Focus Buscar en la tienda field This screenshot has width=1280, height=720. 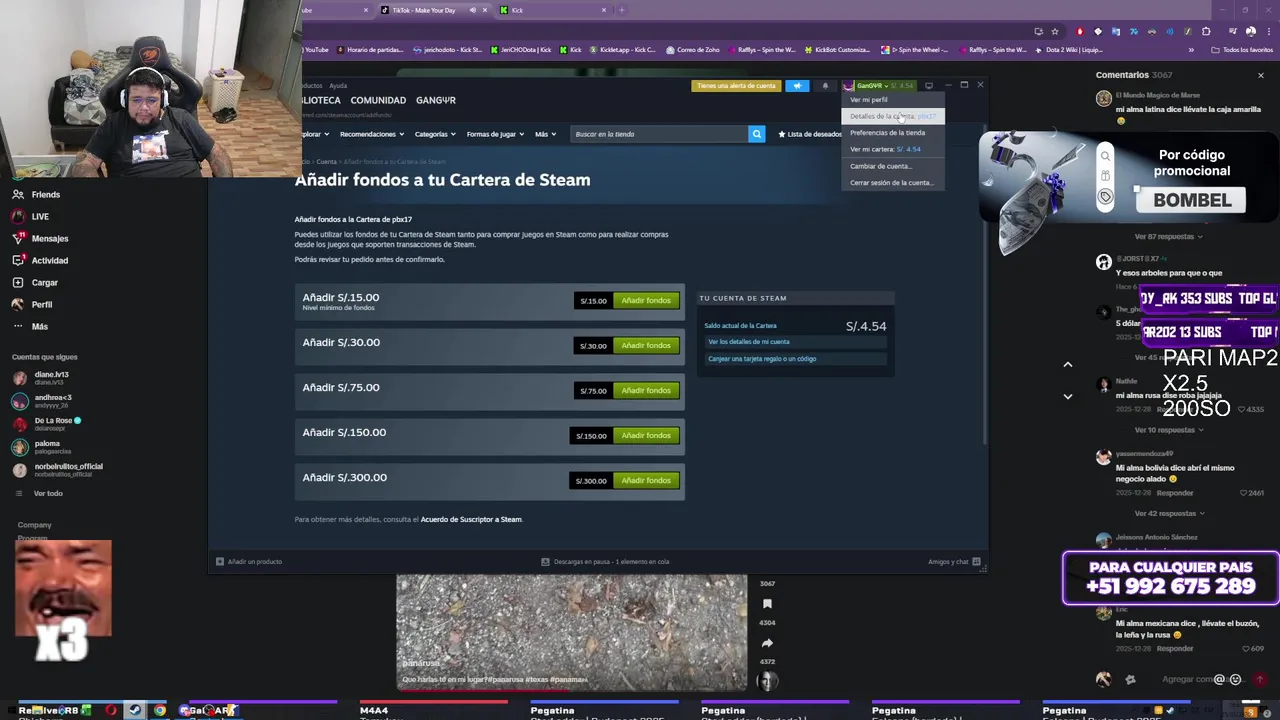tap(659, 134)
